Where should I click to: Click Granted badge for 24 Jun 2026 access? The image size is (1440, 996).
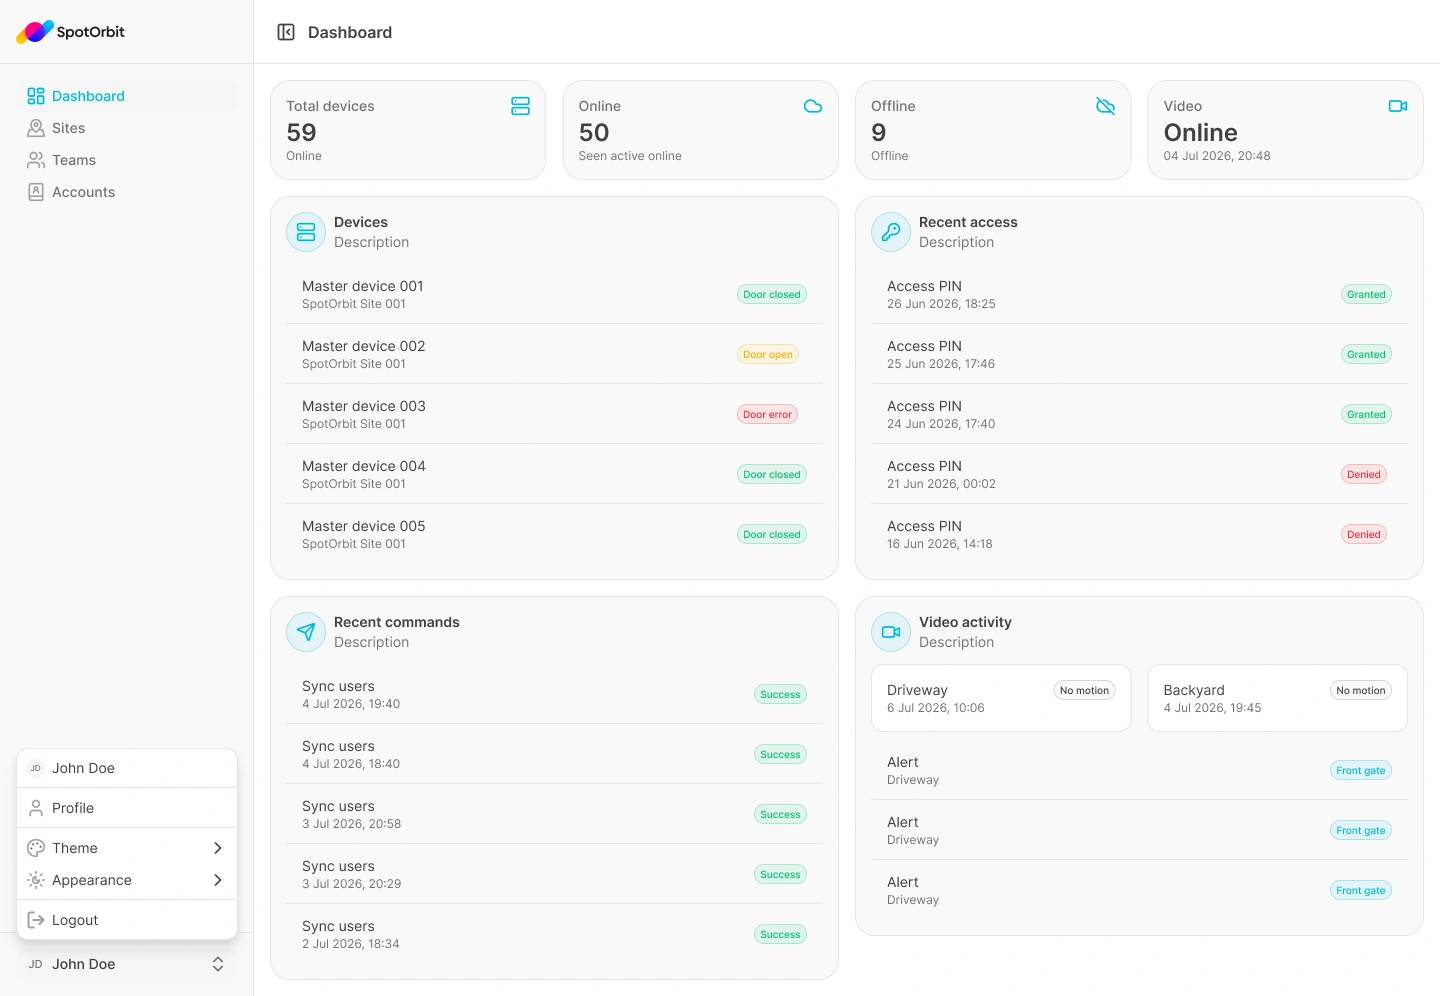1366,414
